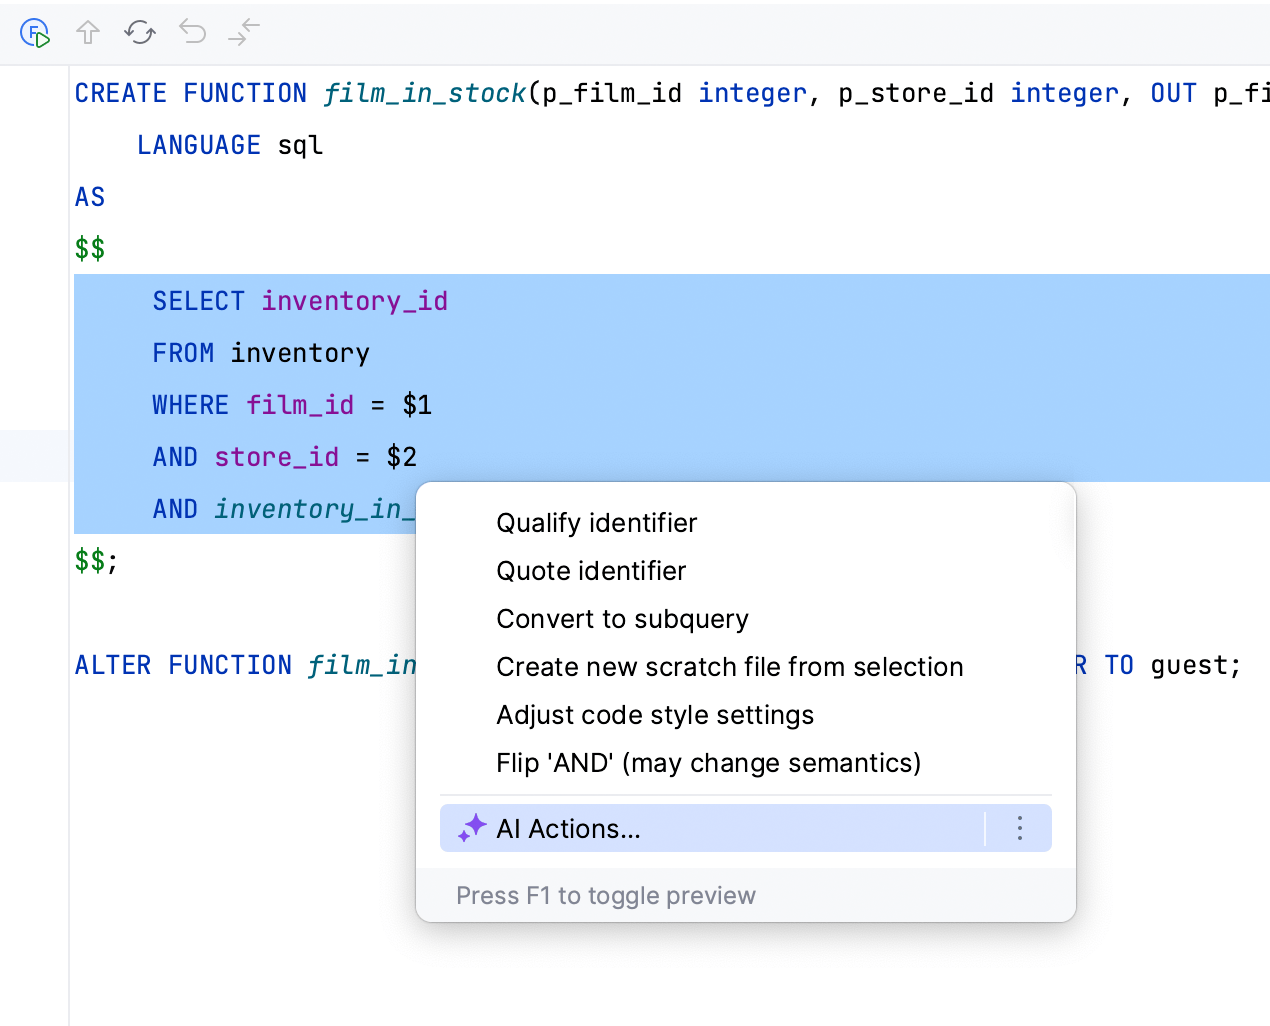Place cursor on inventory_id in SELECT line
The image size is (1270, 1026).
pyautogui.click(x=354, y=301)
